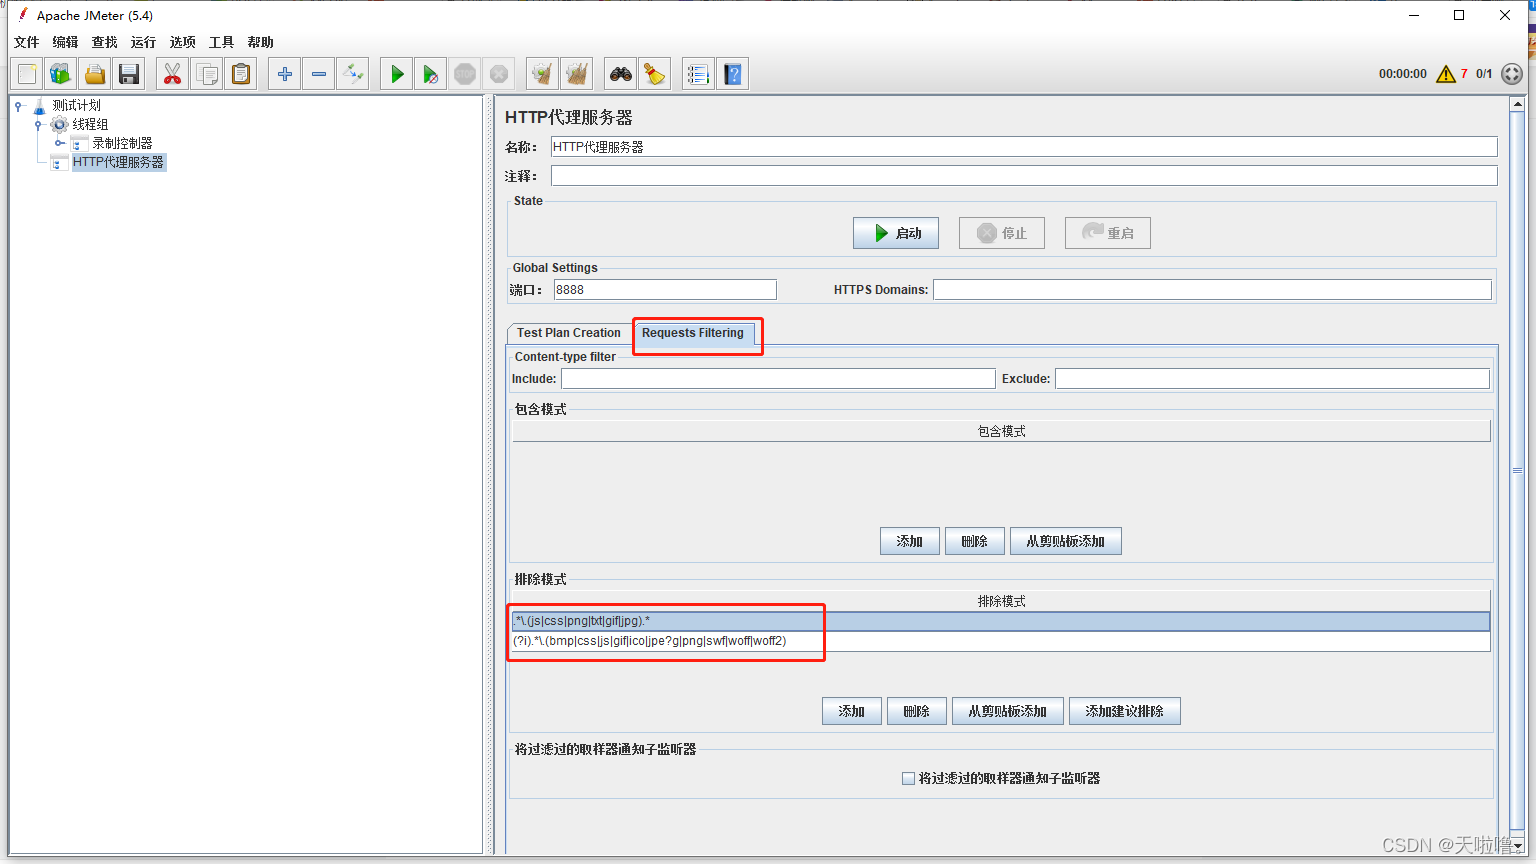Open the 编辑 menu
The height and width of the screenshot is (864, 1536).
(66, 42)
